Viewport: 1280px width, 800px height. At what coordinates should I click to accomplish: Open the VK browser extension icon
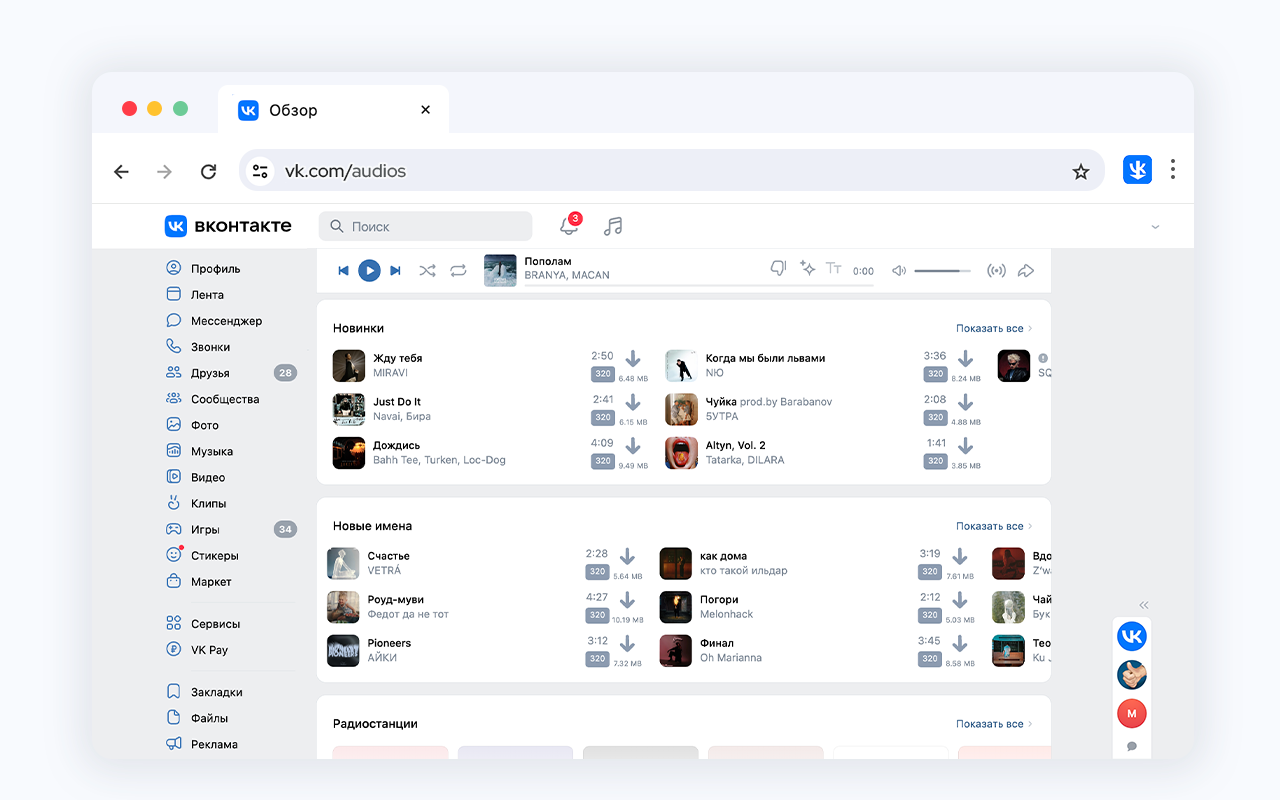coord(1137,170)
